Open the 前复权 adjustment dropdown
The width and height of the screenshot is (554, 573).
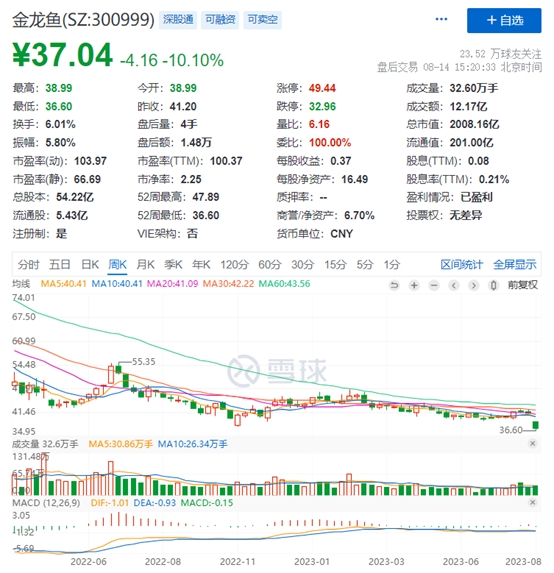(x=523, y=285)
